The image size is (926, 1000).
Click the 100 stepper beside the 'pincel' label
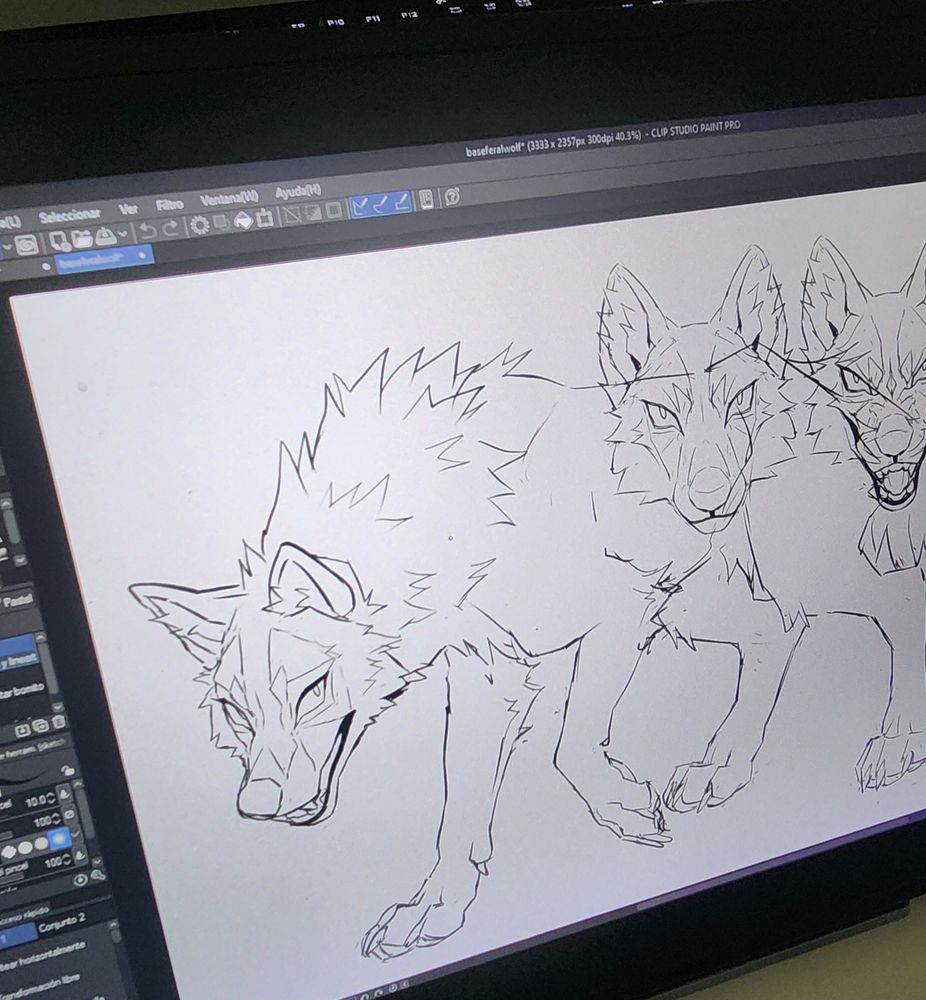pos(66,861)
